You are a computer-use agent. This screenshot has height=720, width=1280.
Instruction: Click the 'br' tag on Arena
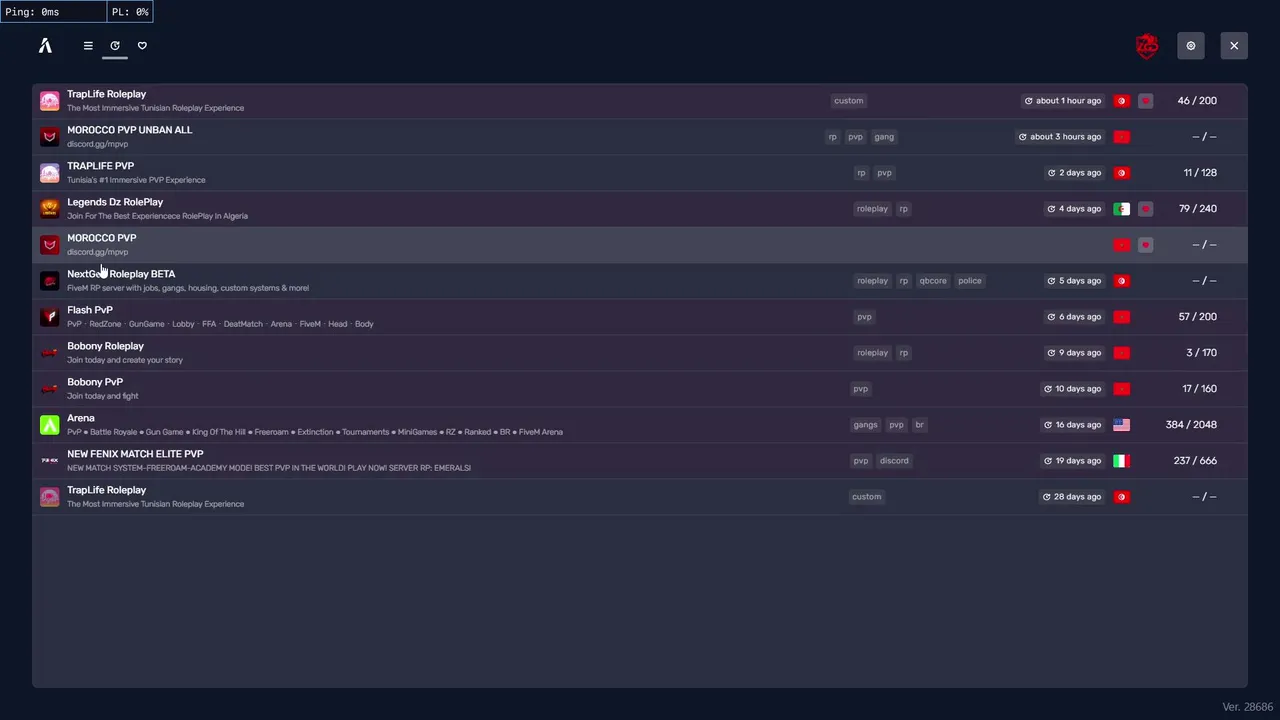point(920,425)
